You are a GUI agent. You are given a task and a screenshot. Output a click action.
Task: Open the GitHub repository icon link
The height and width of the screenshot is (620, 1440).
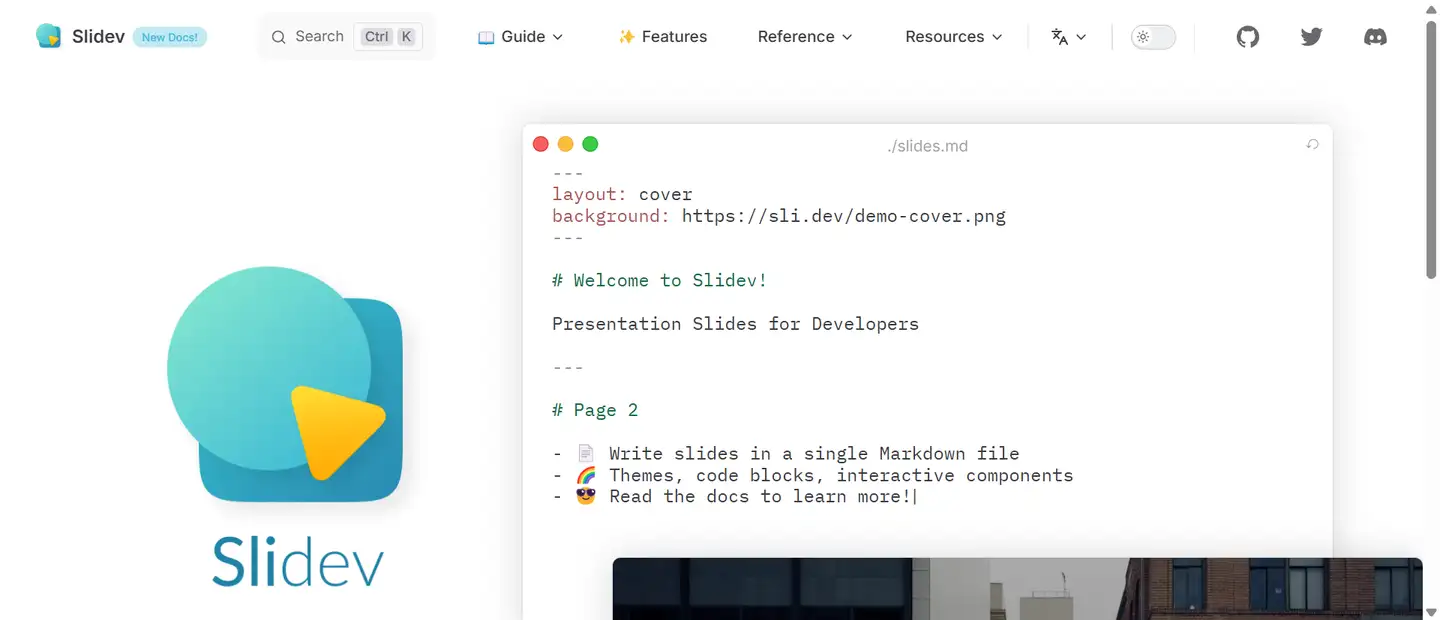[1248, 37]
